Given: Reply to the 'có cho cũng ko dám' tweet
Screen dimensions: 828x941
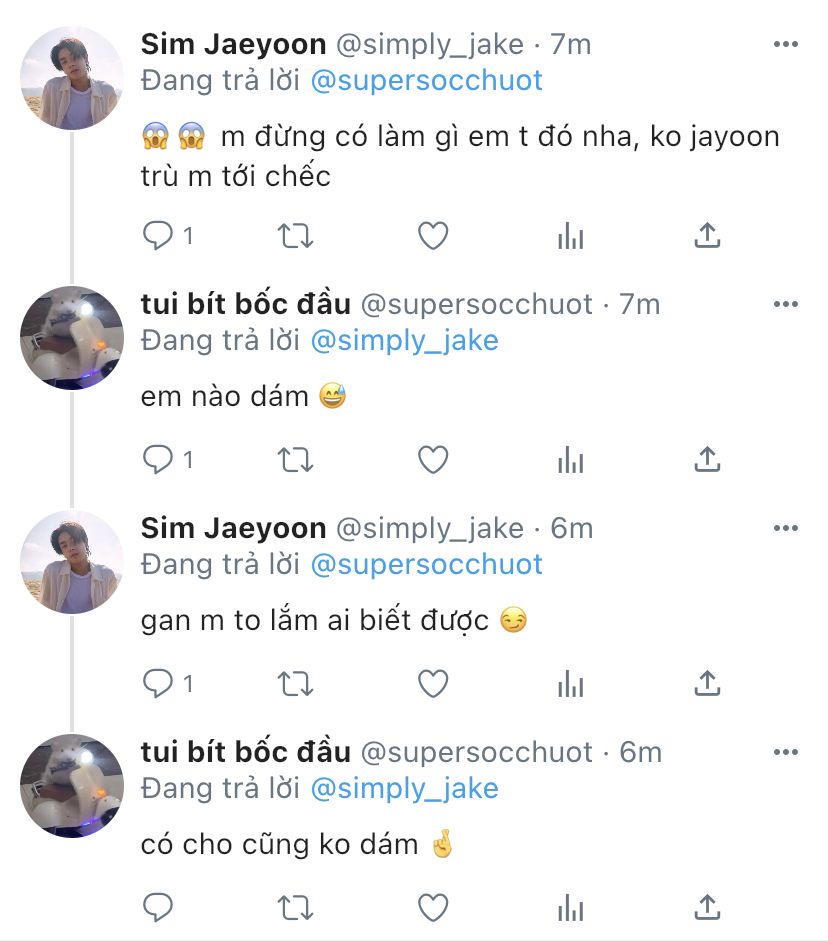Looking at the screenshot, I should (x=159, y=908).
